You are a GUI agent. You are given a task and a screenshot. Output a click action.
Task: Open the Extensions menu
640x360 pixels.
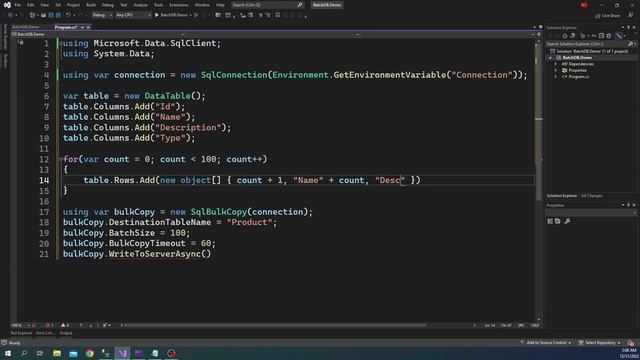(x=179, y=5)
